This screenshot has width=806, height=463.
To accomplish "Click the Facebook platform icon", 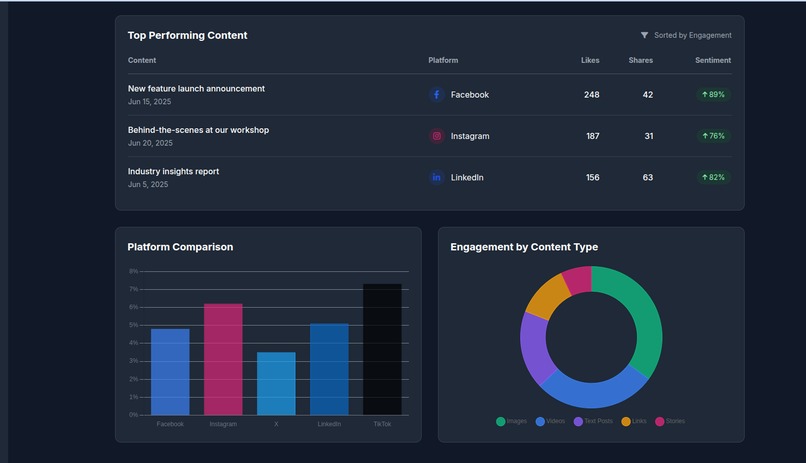I will tap(436, 95).
